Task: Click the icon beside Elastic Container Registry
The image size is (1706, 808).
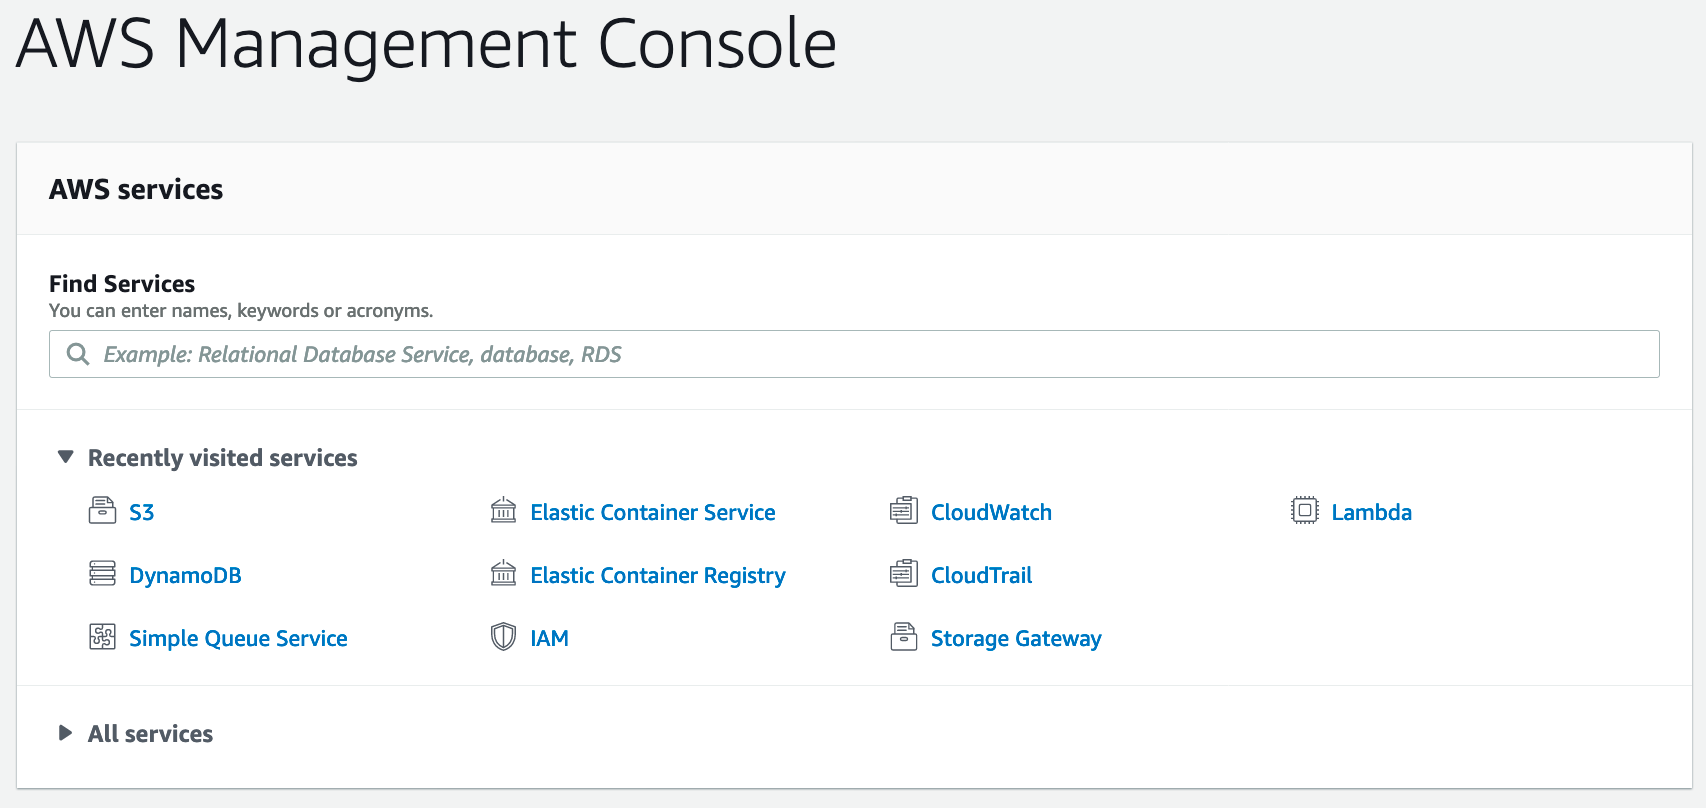Action: pyautogui.click(x=503, y=574)
